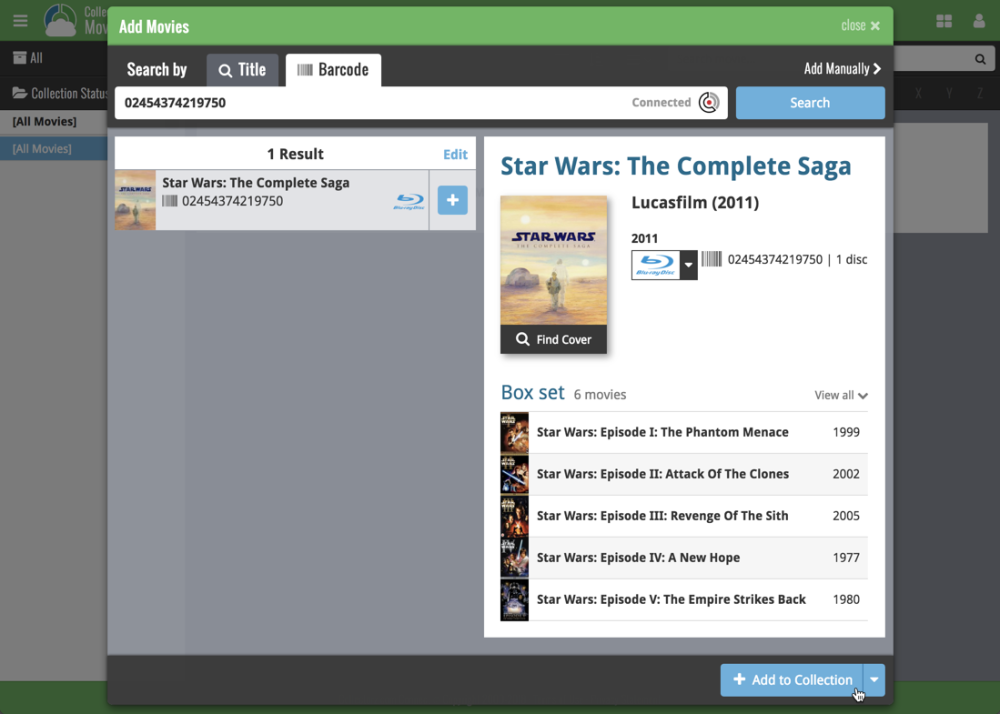Click the Find Cover button
Screen dimensions: 1000x714
click(x=554, y=339)
